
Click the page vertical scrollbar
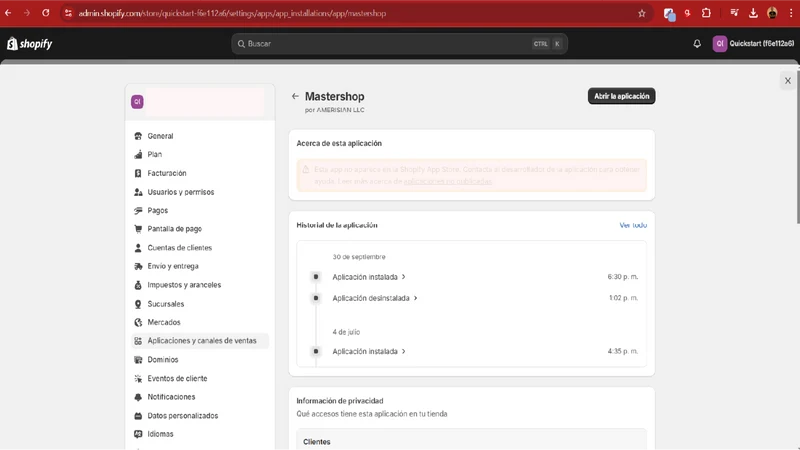797,148
